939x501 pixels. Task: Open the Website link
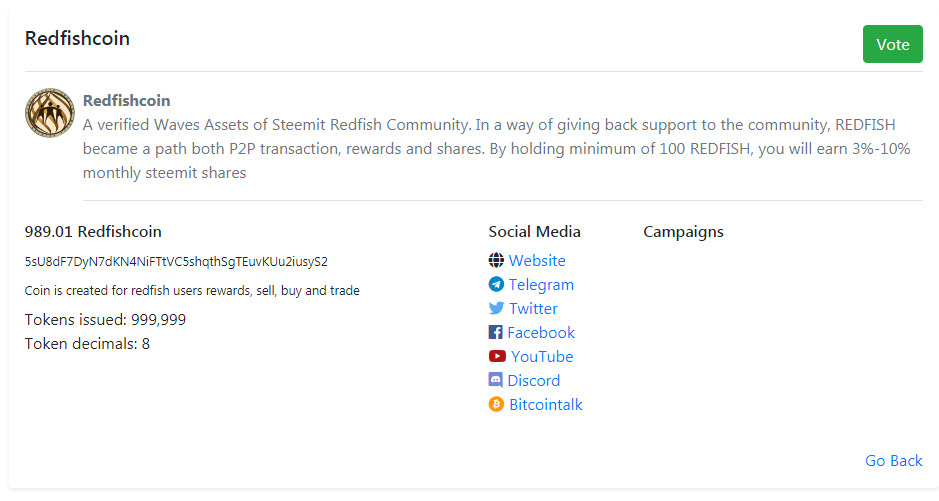pyautogui.click(x=537, y=260)
